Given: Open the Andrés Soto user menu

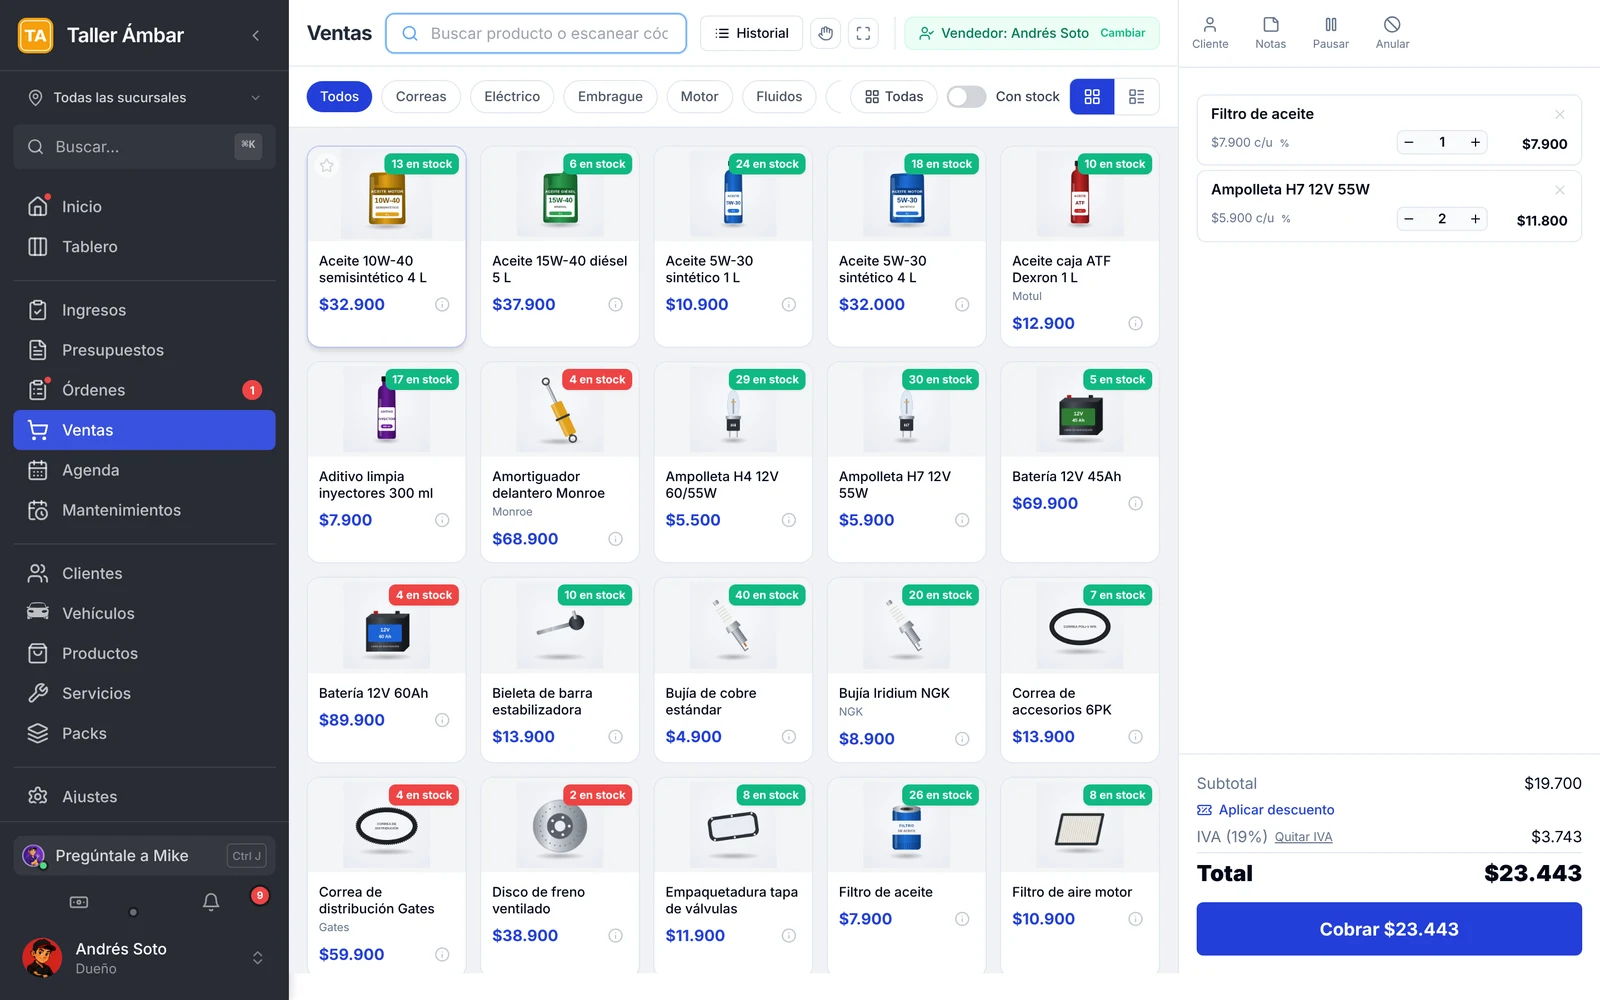Looking at the screenshot, I should tap(144, 957).
